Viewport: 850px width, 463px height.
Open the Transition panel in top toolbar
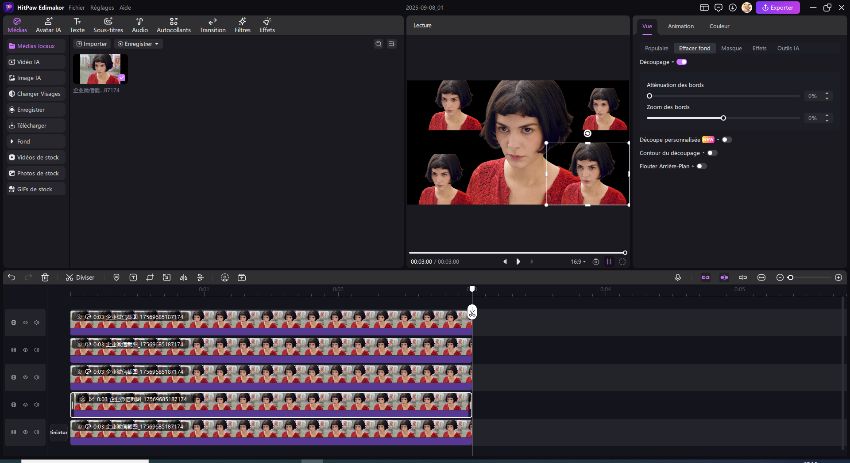pos(213,24)
